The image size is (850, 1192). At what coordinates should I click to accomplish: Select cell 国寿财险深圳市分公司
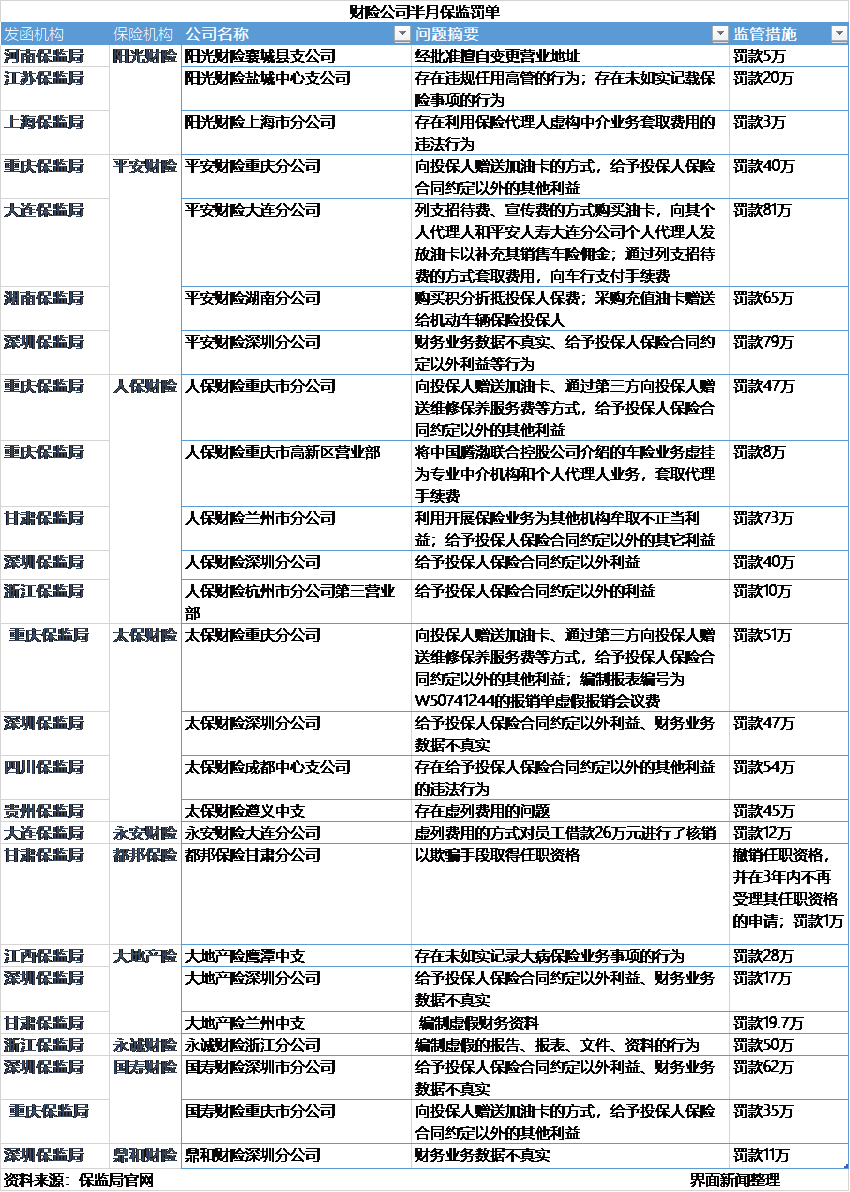(297, 1077)
